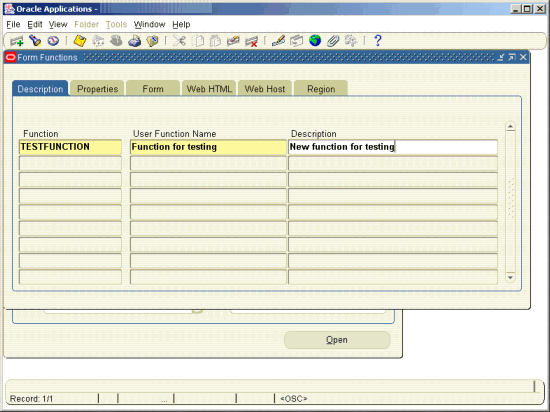Select the Description tab

click(40, 89)
